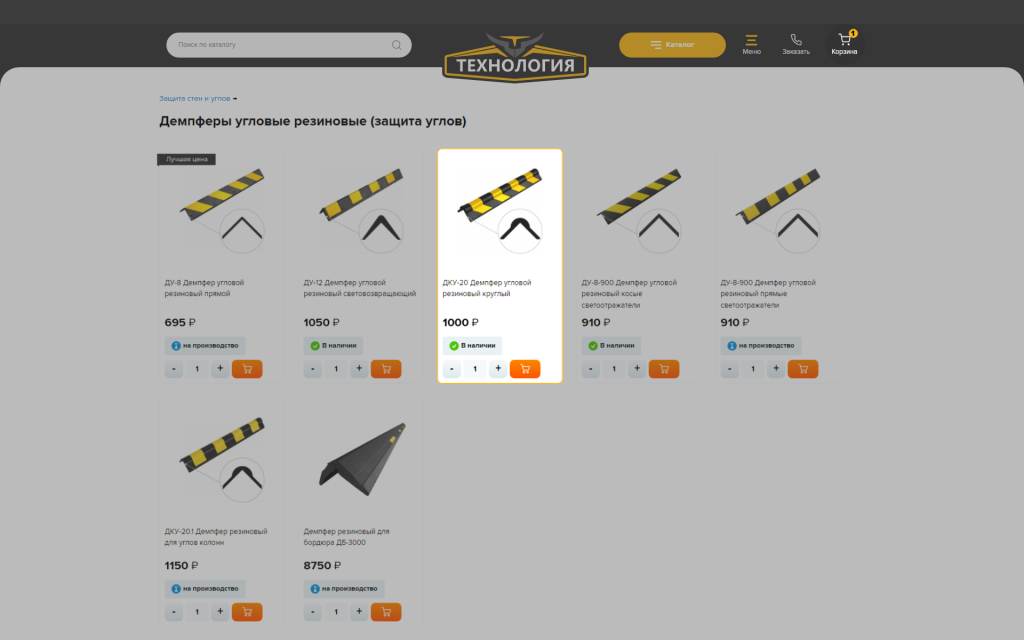
Task: Add ДУ-8 damper to cart
Action: click(x=247, y=369)
